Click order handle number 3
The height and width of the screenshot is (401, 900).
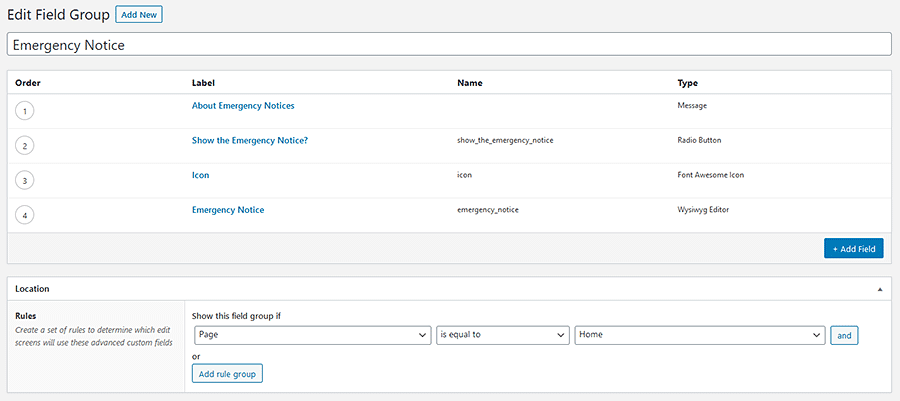[x=25, y=181]
